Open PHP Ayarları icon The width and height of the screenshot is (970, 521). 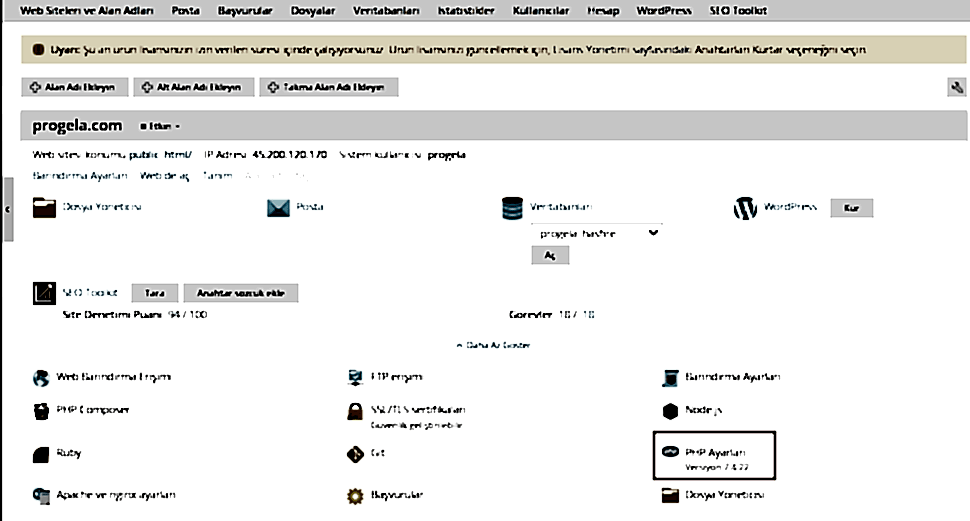click(x=671, y=452)
